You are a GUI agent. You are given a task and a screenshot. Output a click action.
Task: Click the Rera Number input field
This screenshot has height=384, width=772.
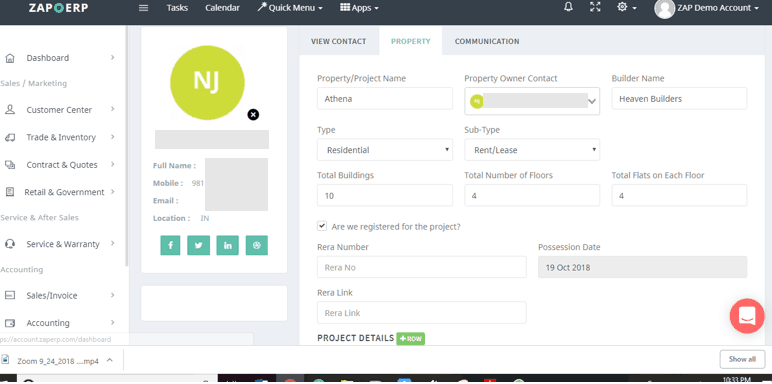pyautogui.click(x=422, y=267)
